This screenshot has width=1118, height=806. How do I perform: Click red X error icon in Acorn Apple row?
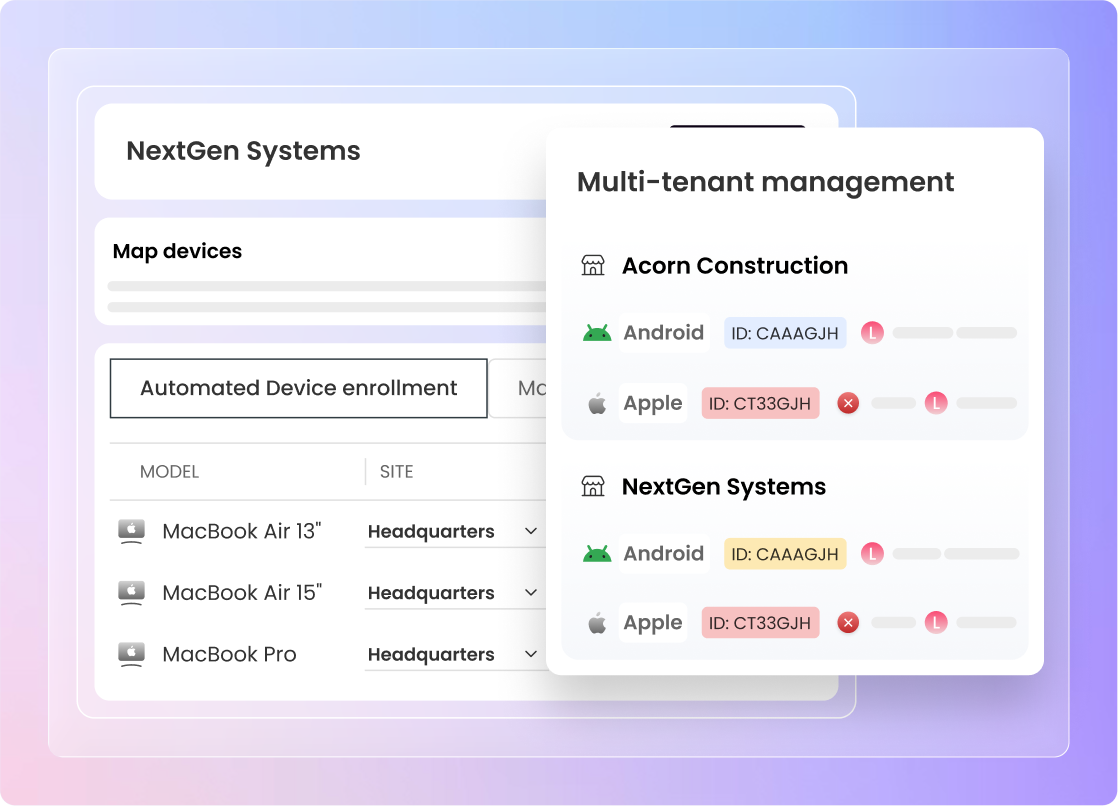pyautogui.click(x=848, y=403)
